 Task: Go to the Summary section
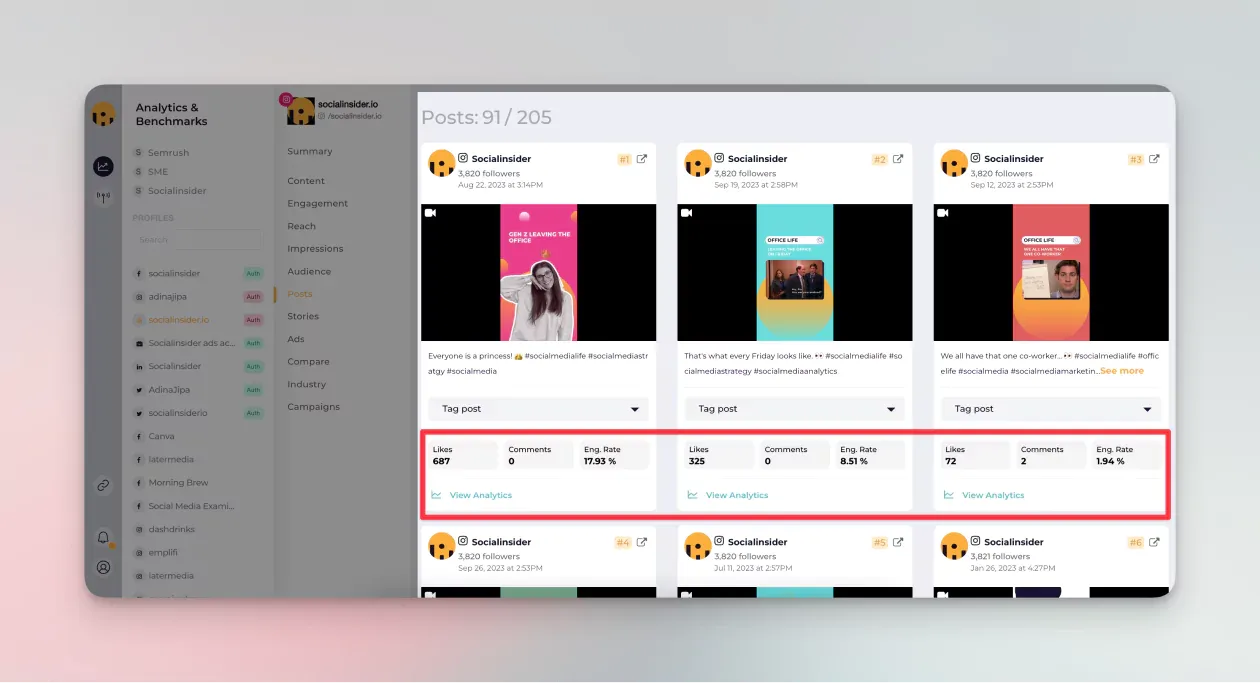310,151
